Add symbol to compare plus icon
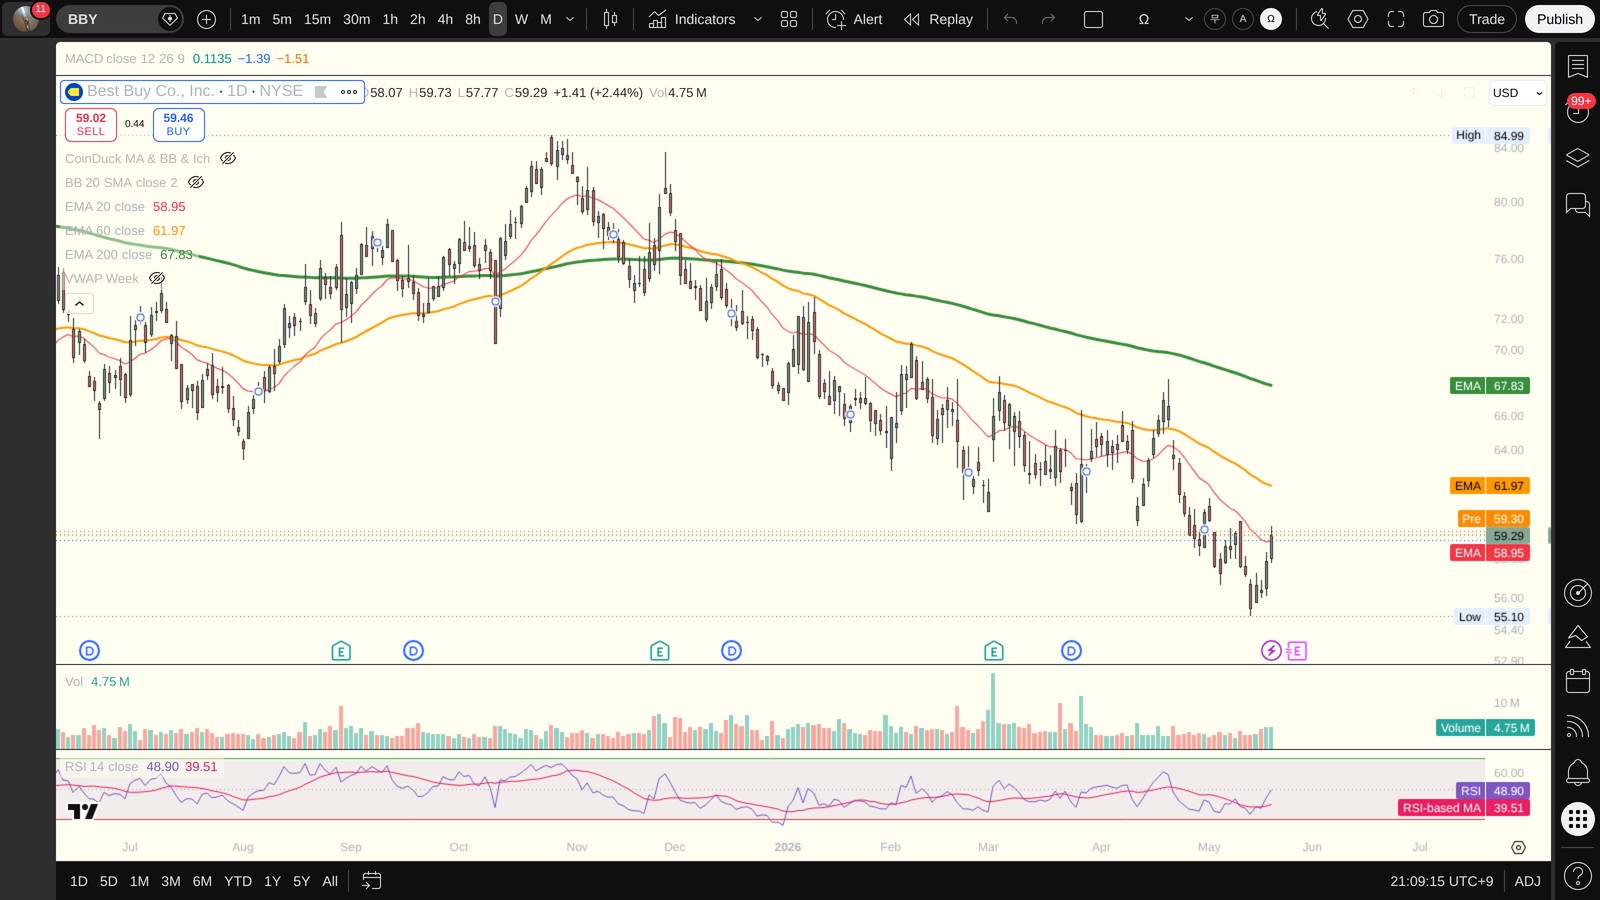 tap(207, 19)
